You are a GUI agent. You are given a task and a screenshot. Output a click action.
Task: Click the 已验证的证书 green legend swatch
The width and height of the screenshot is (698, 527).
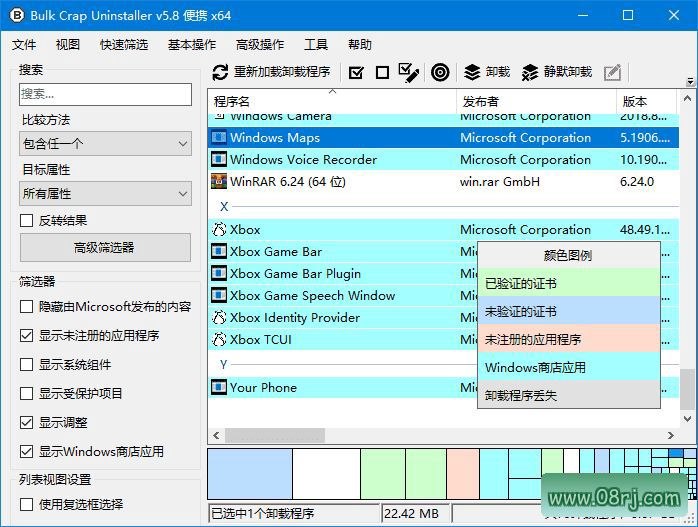[568, 283]
